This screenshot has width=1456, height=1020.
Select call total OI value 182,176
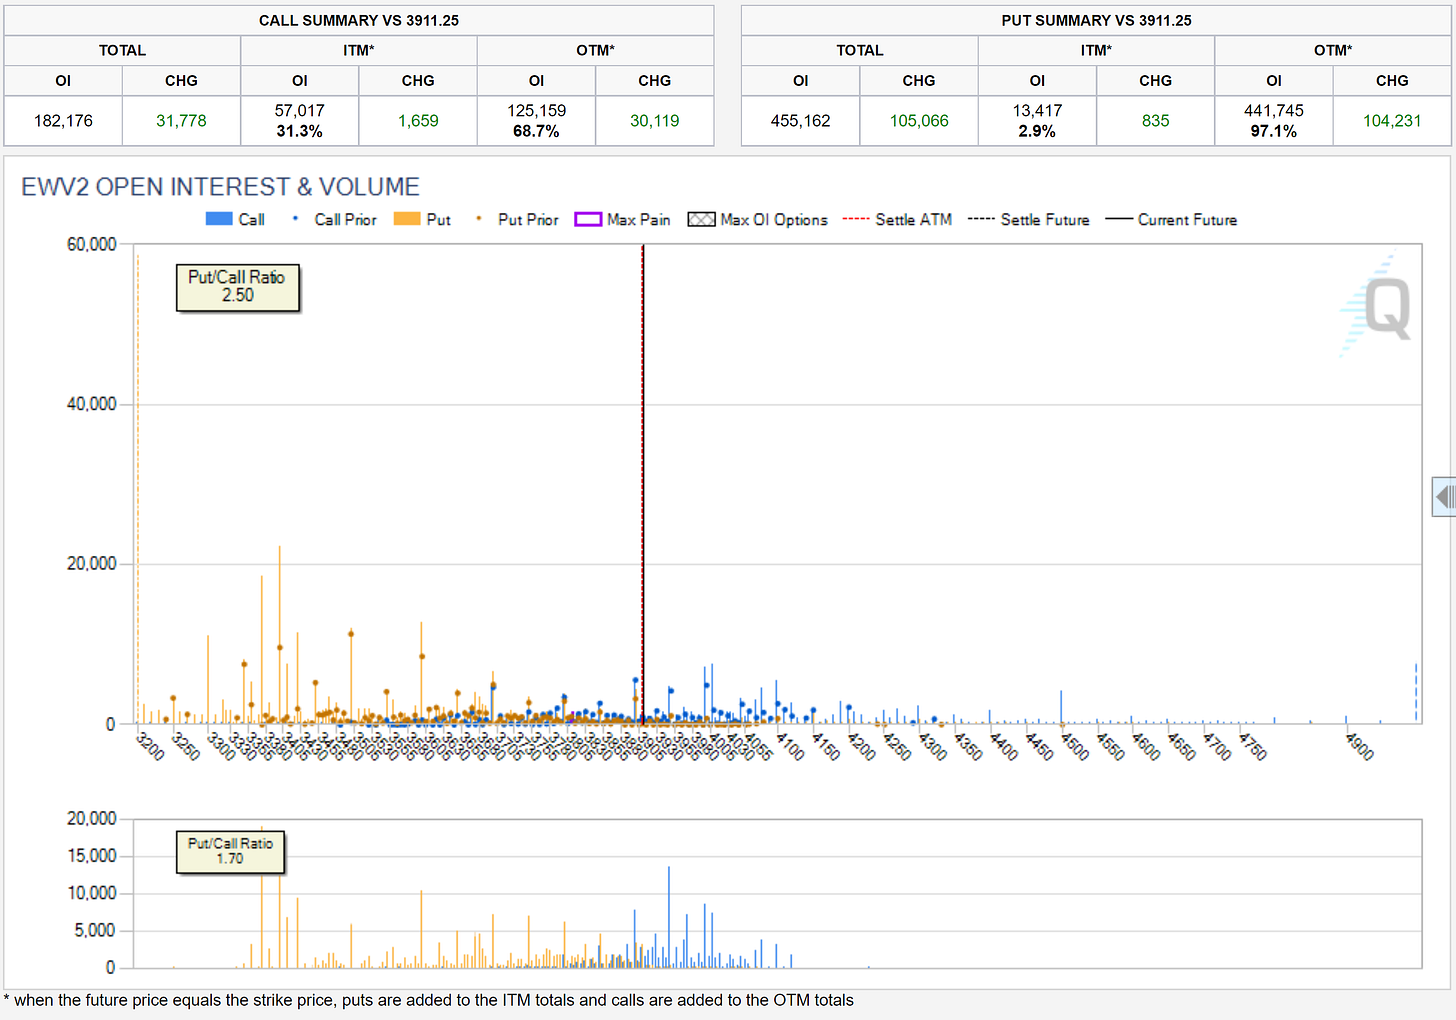[63, 121]
